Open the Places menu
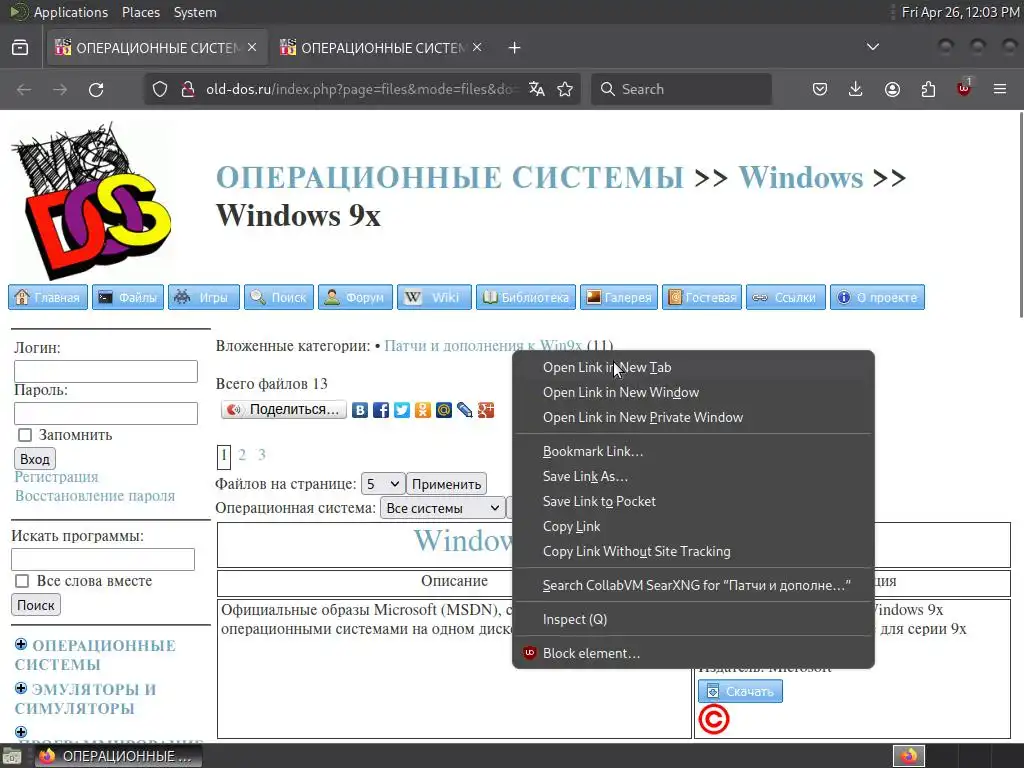The image size is (1024, 768). click(141, 12)
